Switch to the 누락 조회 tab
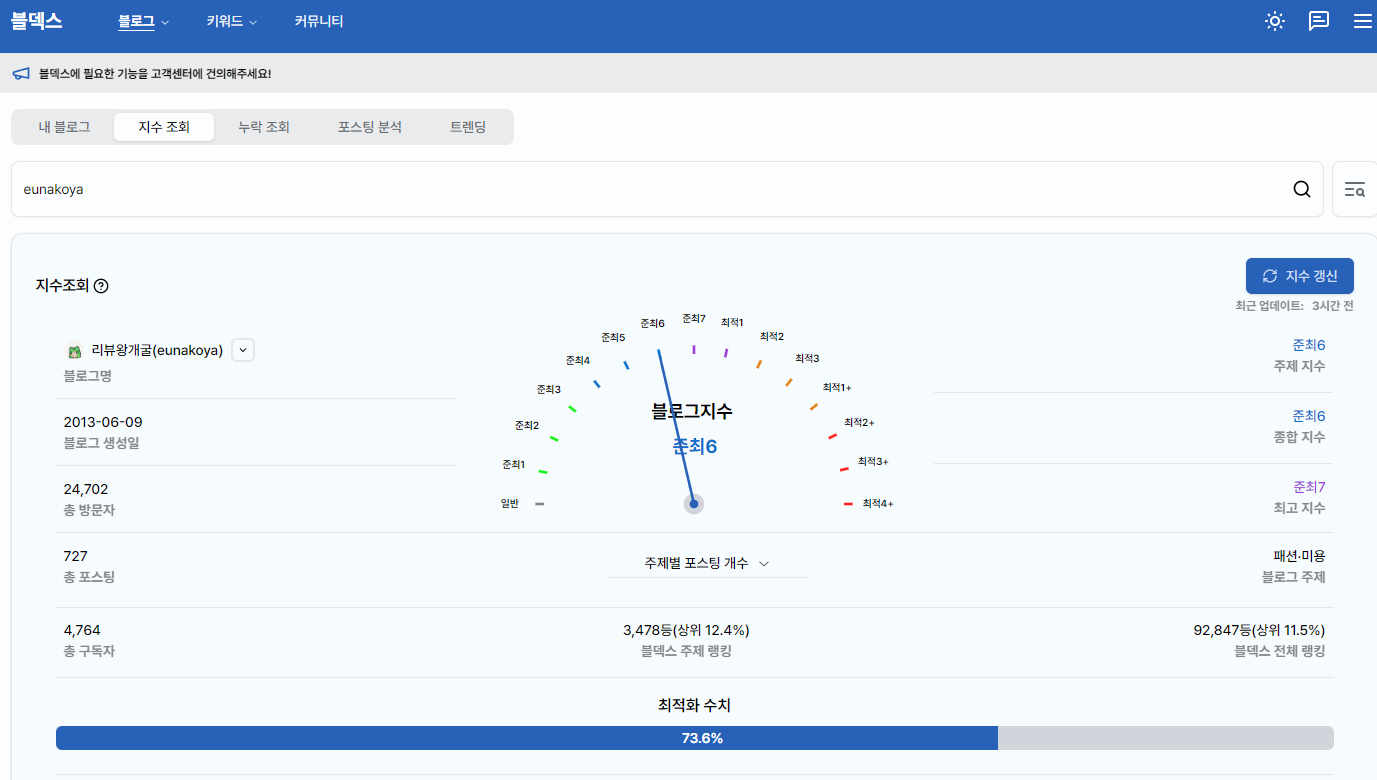This screenshot has width=1377, height=780. tap(264, 127)
